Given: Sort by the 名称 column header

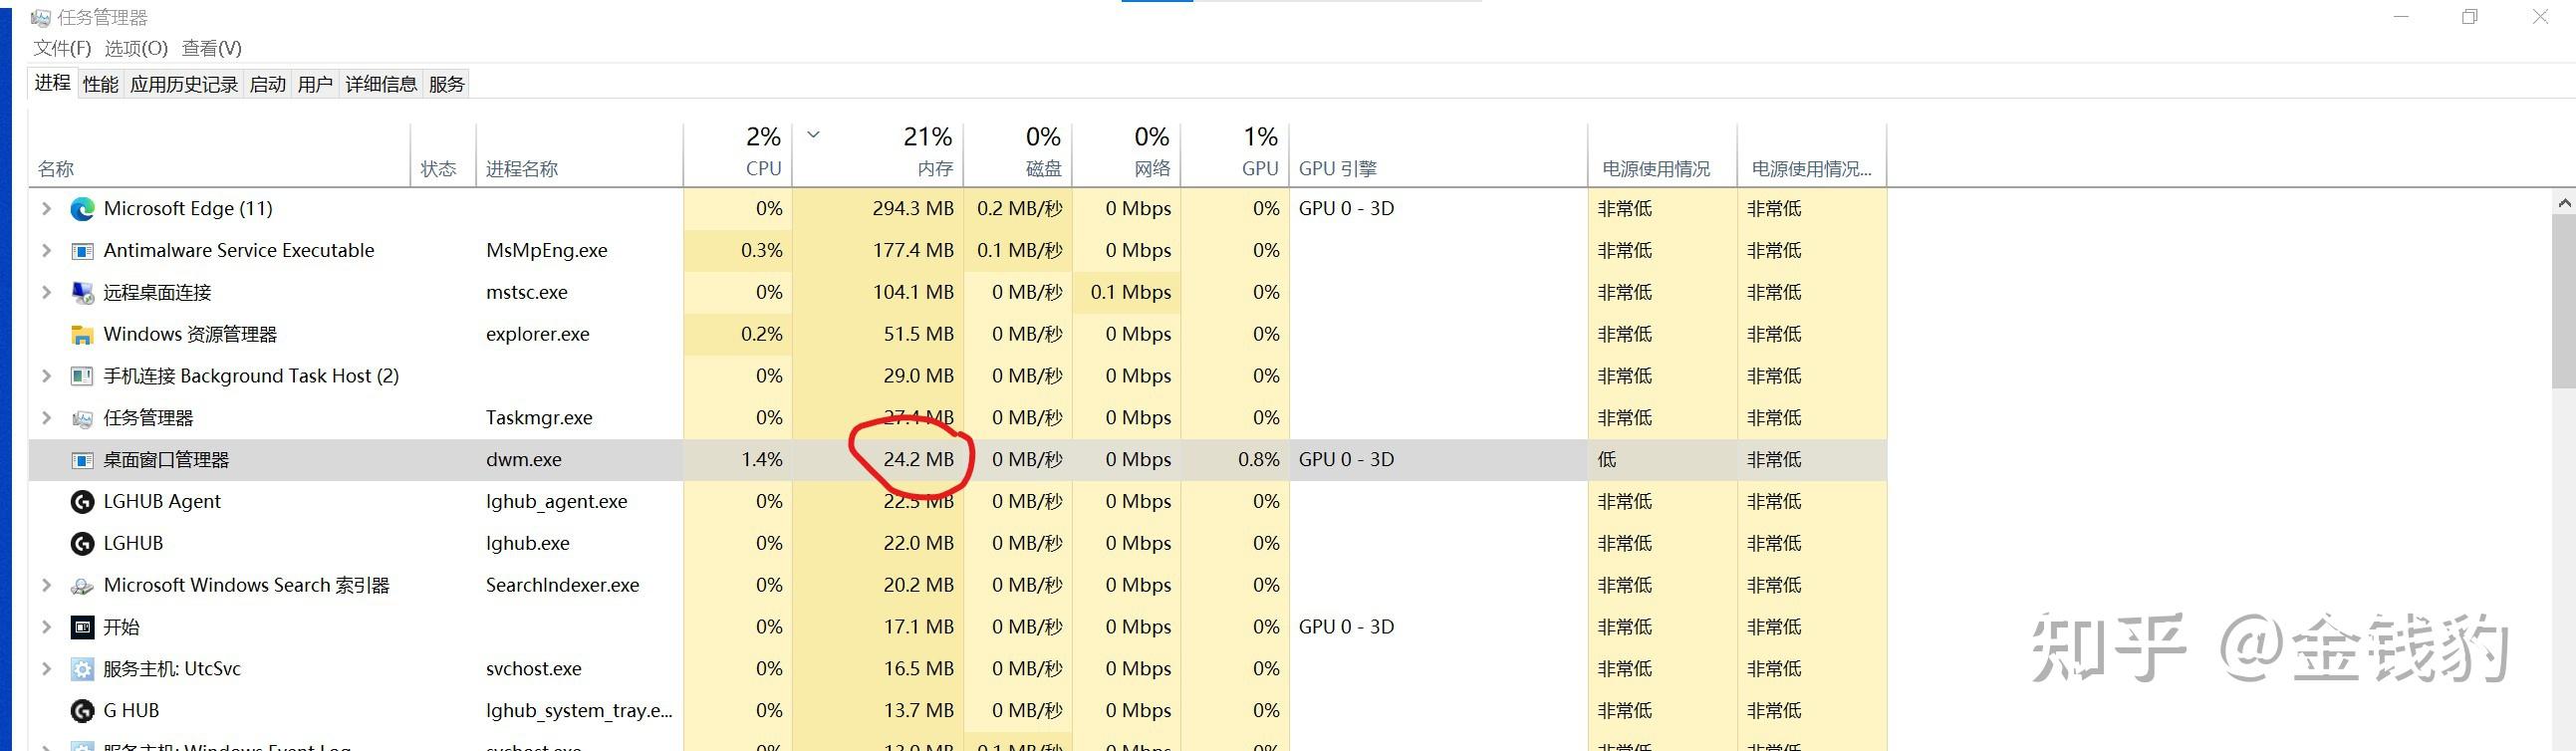Looking at the screenshot, I should pyautogui.click(x=219, y=155).
